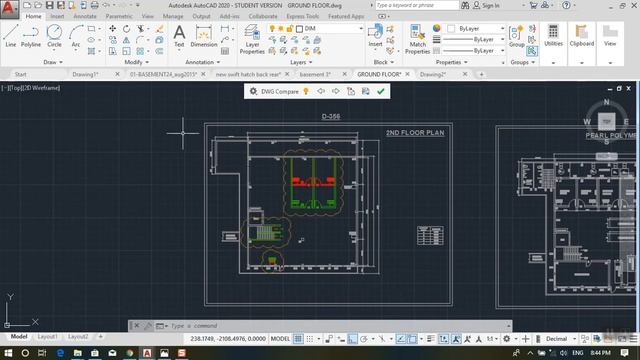The width and height of the screenshot is (640, 360).
Task: Add a new drawing tab with plus
Action: click(481, 74)
